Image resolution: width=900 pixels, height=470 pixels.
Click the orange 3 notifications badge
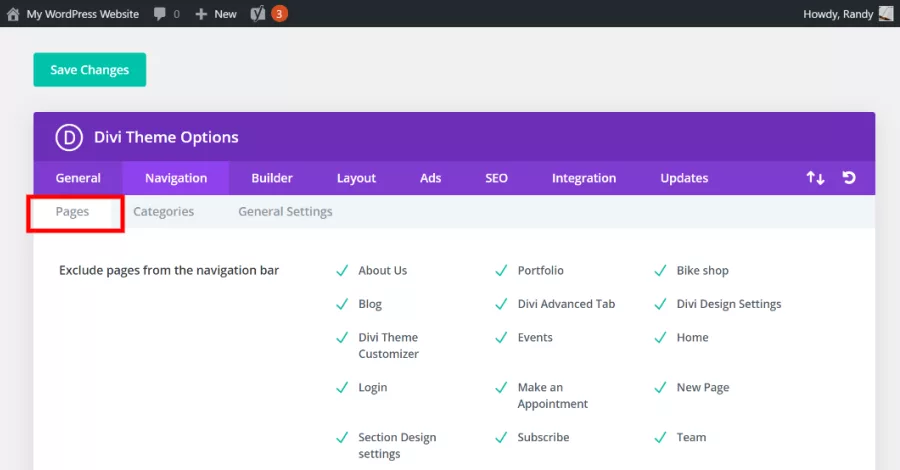280,14
